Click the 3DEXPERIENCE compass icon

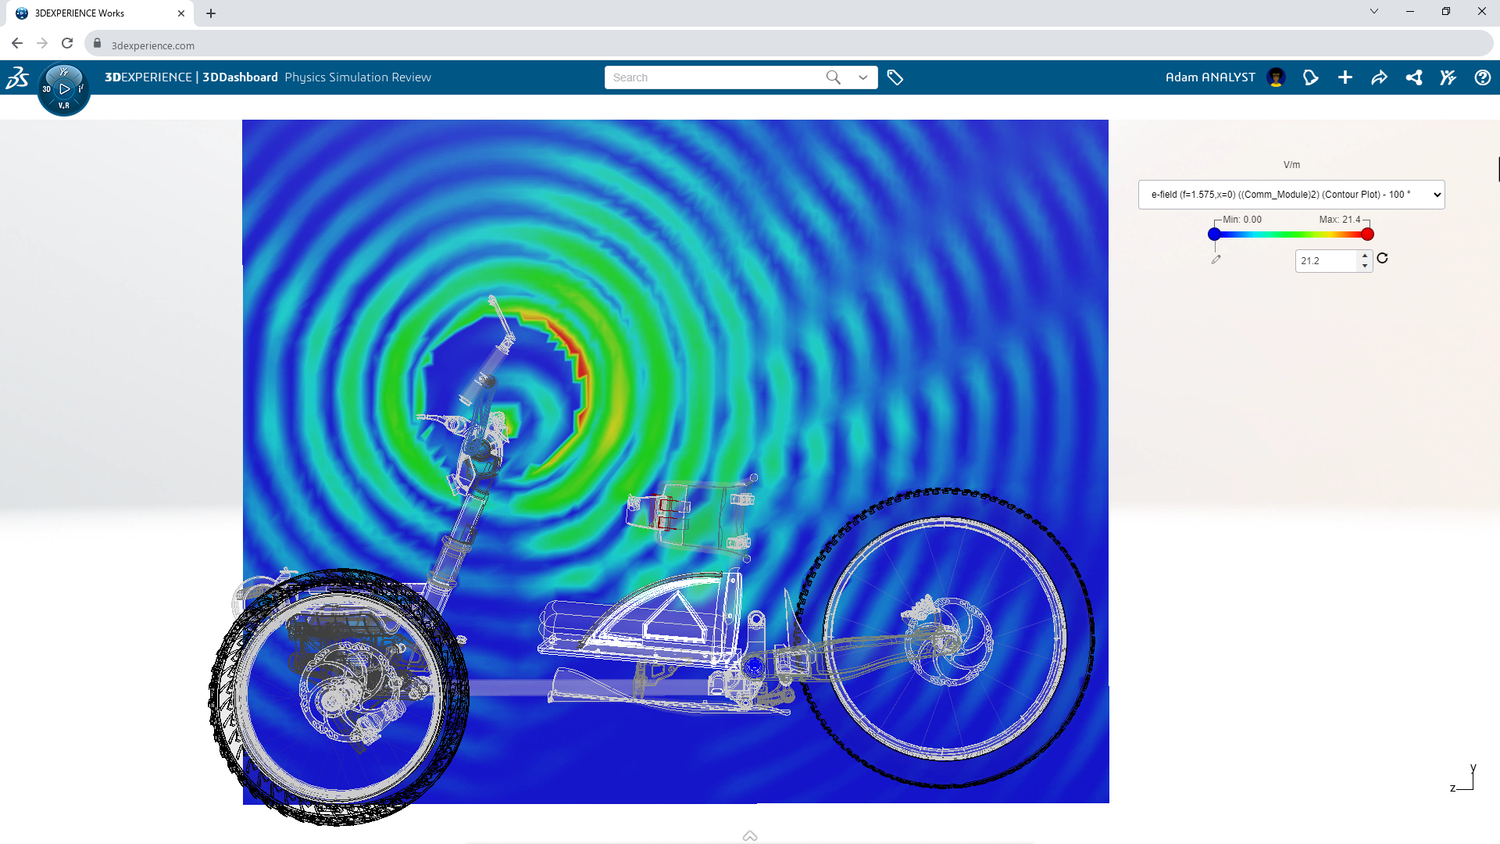point(63,89)
